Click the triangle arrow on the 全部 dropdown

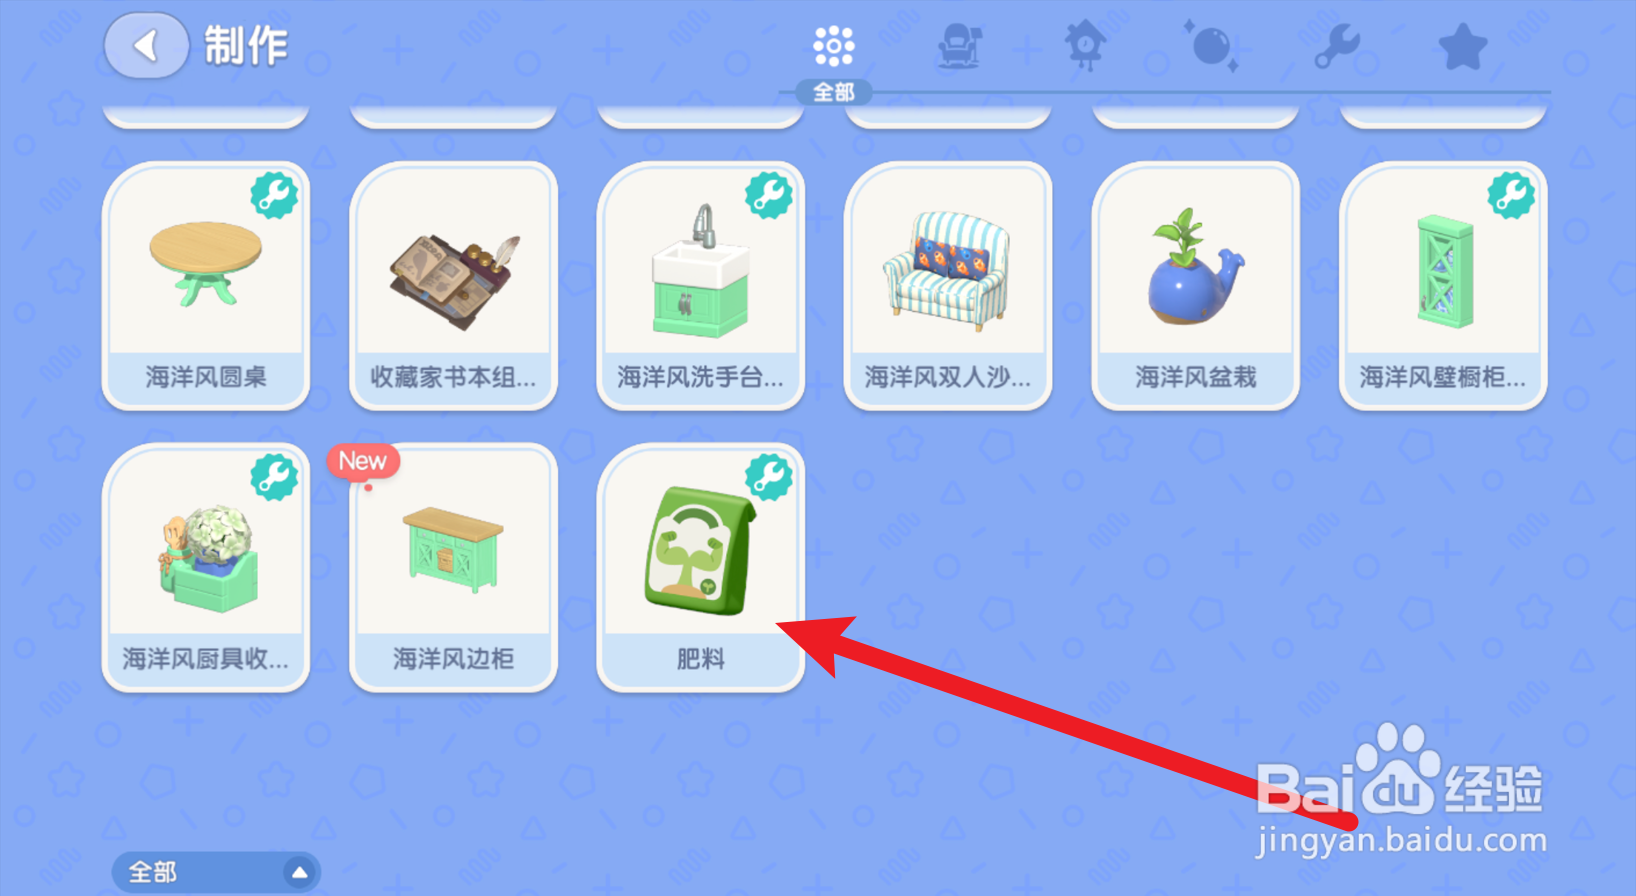pyautogui.click(x=299, y=873)
